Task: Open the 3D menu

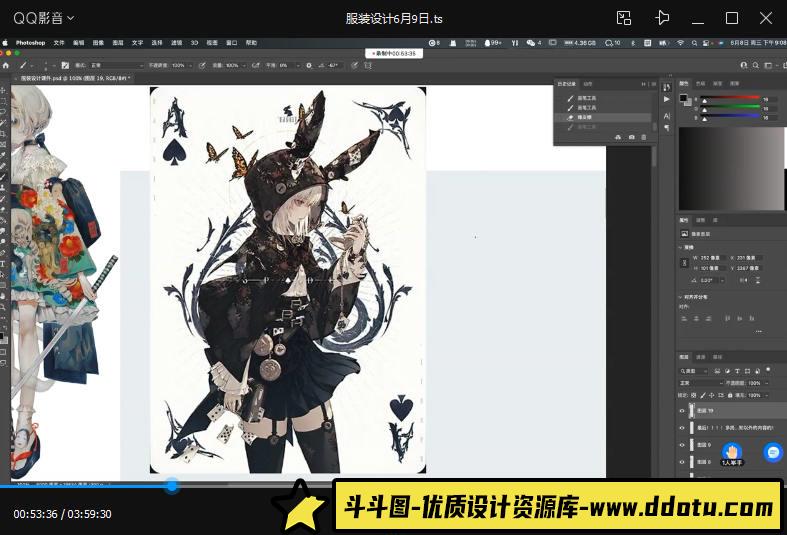Action: tap(194, 43)
